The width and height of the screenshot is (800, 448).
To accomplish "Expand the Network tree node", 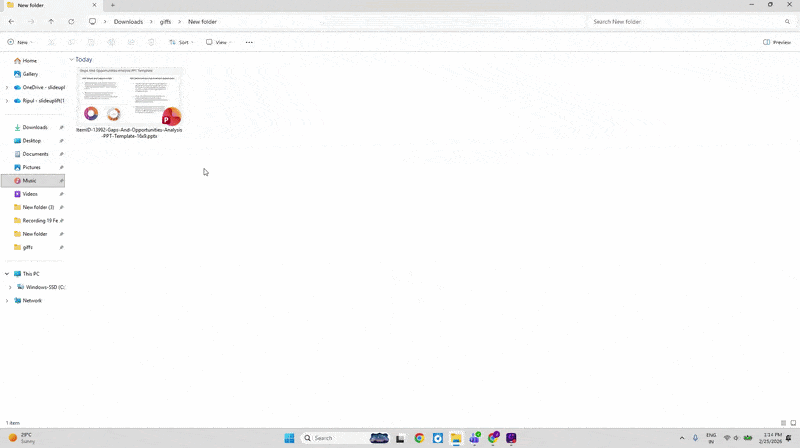I will pos(7,301).
